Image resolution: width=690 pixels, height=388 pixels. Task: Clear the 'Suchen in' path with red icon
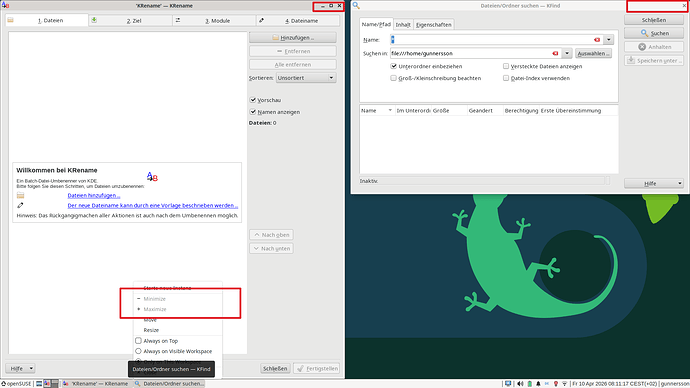pyautogui.click(x=555, y=53)
